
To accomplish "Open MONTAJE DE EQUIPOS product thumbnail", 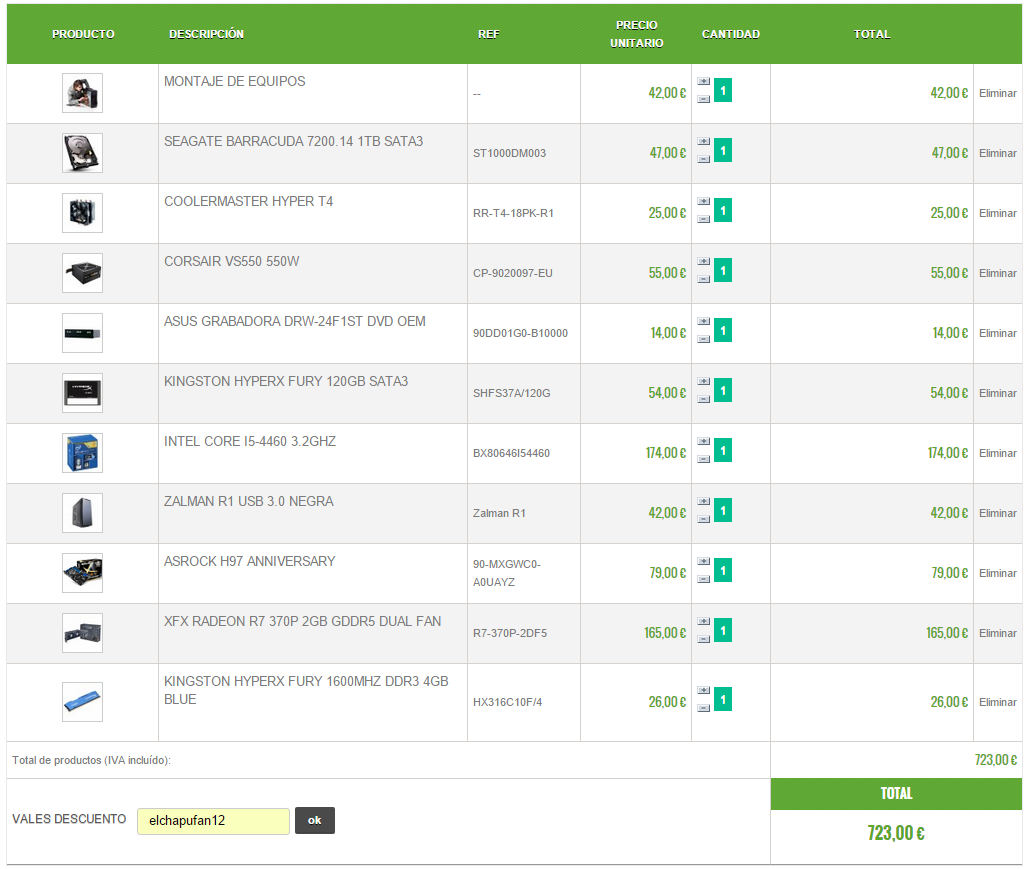I will [x=83, y=93].
